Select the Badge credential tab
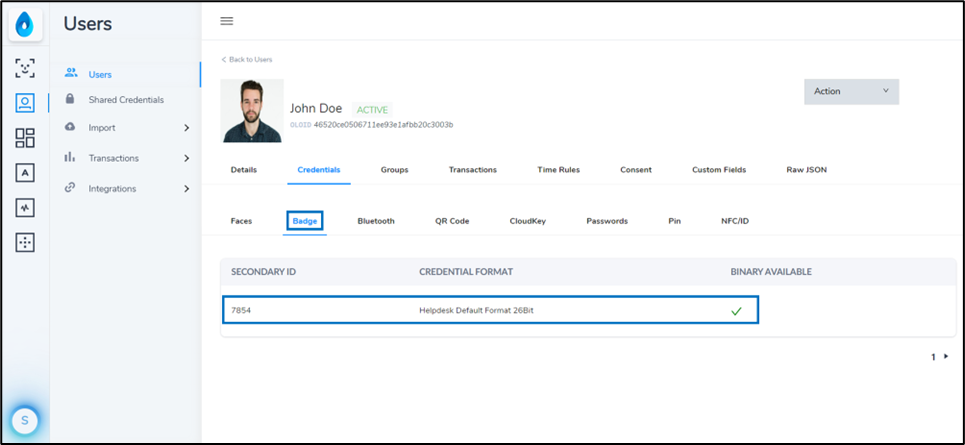The image size is (965, 445). pos(305,221)
